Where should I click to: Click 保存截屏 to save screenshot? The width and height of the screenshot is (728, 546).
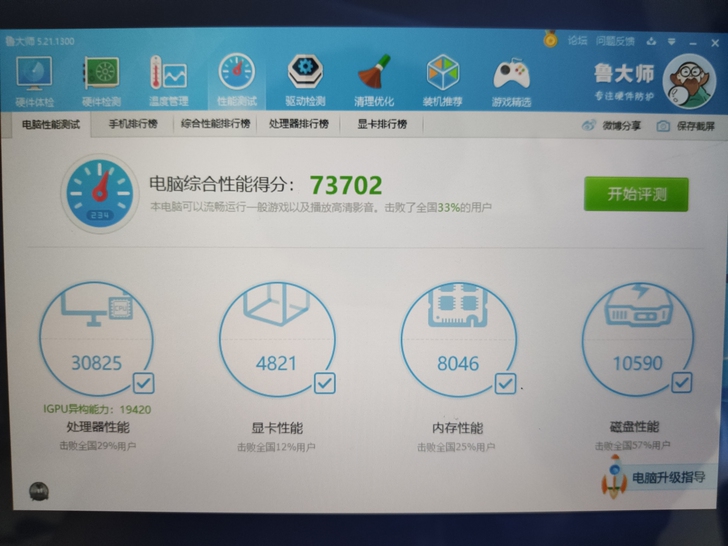686,126
